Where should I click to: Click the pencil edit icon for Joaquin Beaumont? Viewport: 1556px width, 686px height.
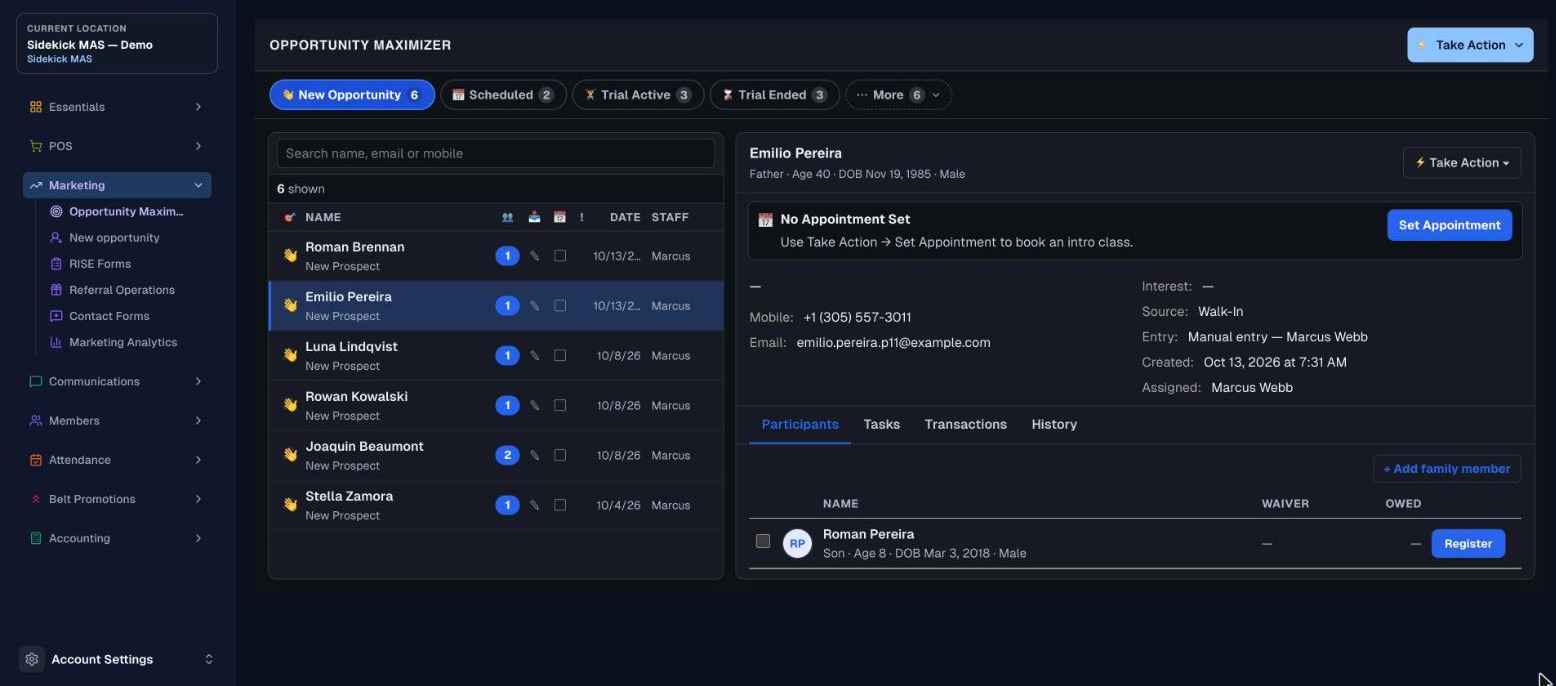point(534,455)
